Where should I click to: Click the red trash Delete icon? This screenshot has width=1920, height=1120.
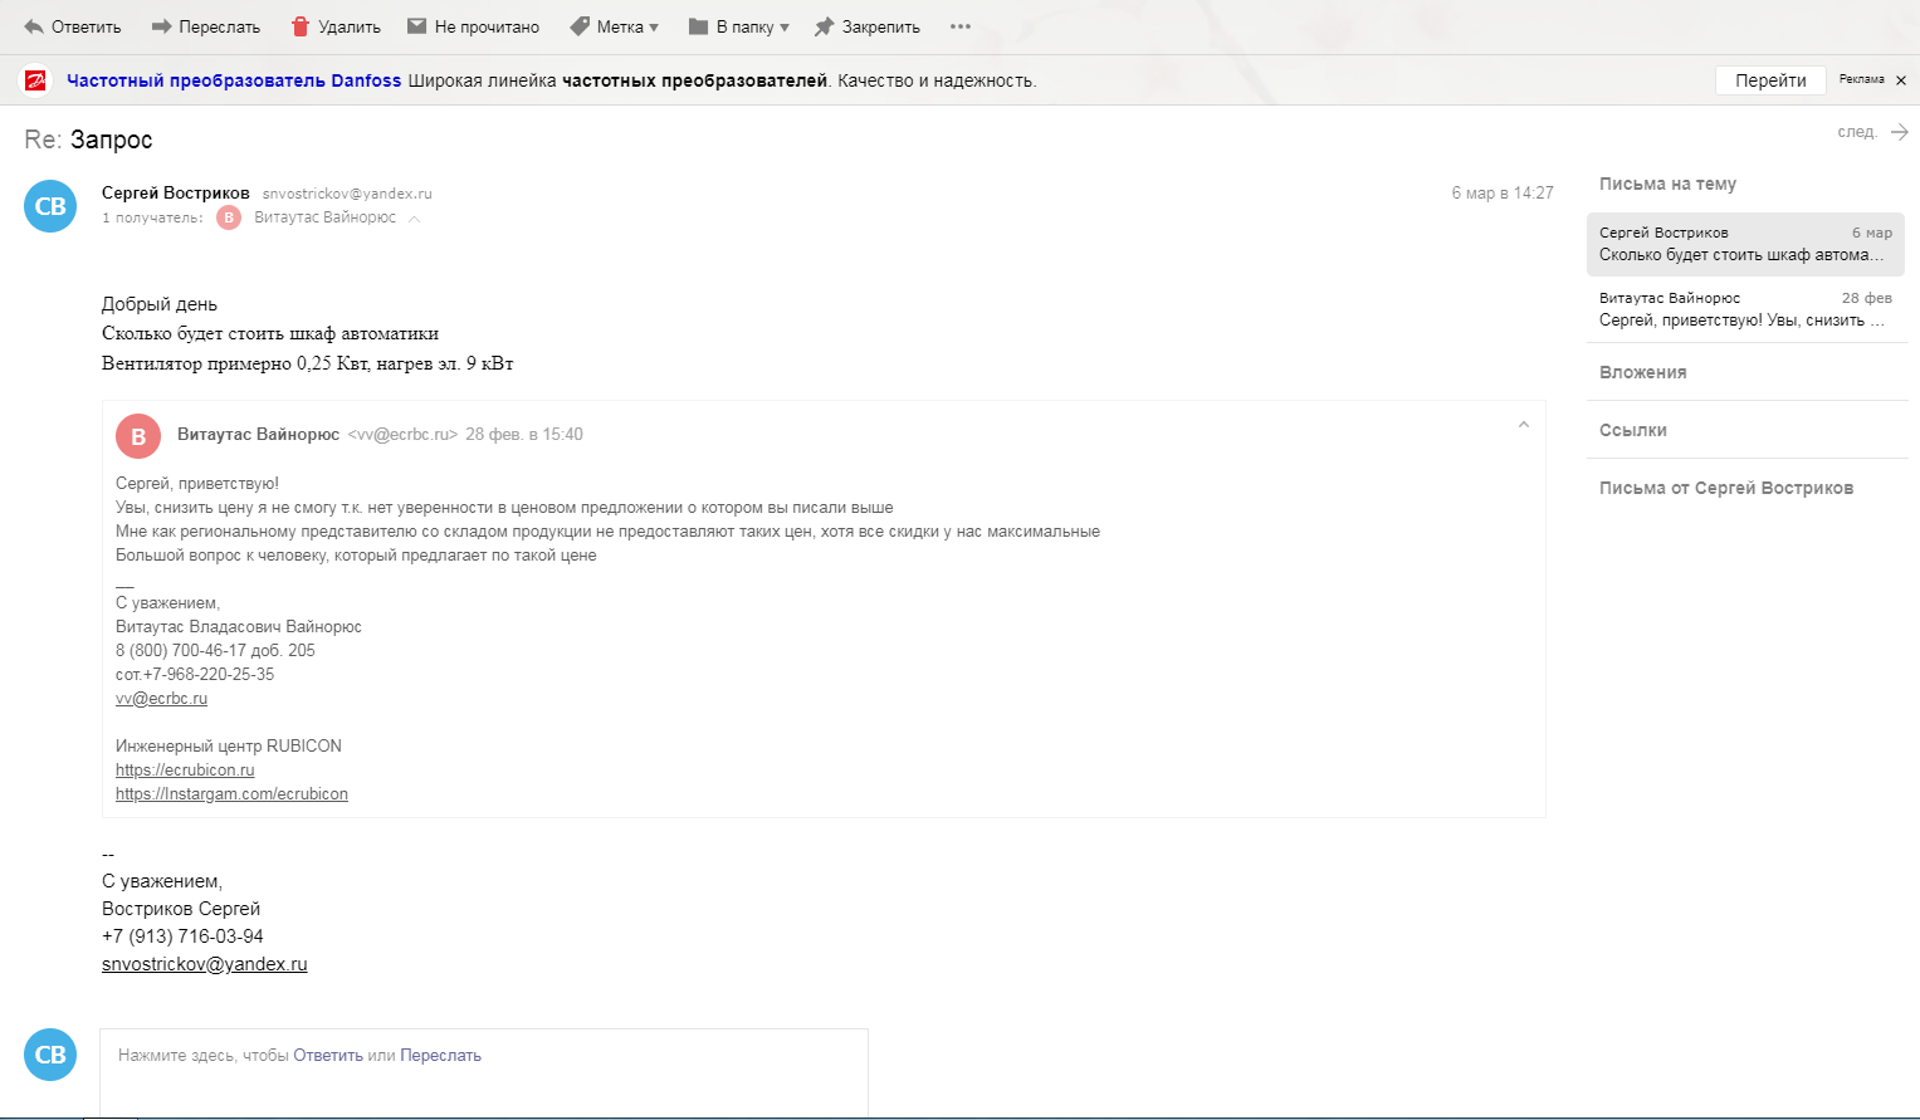click(300, 27)
